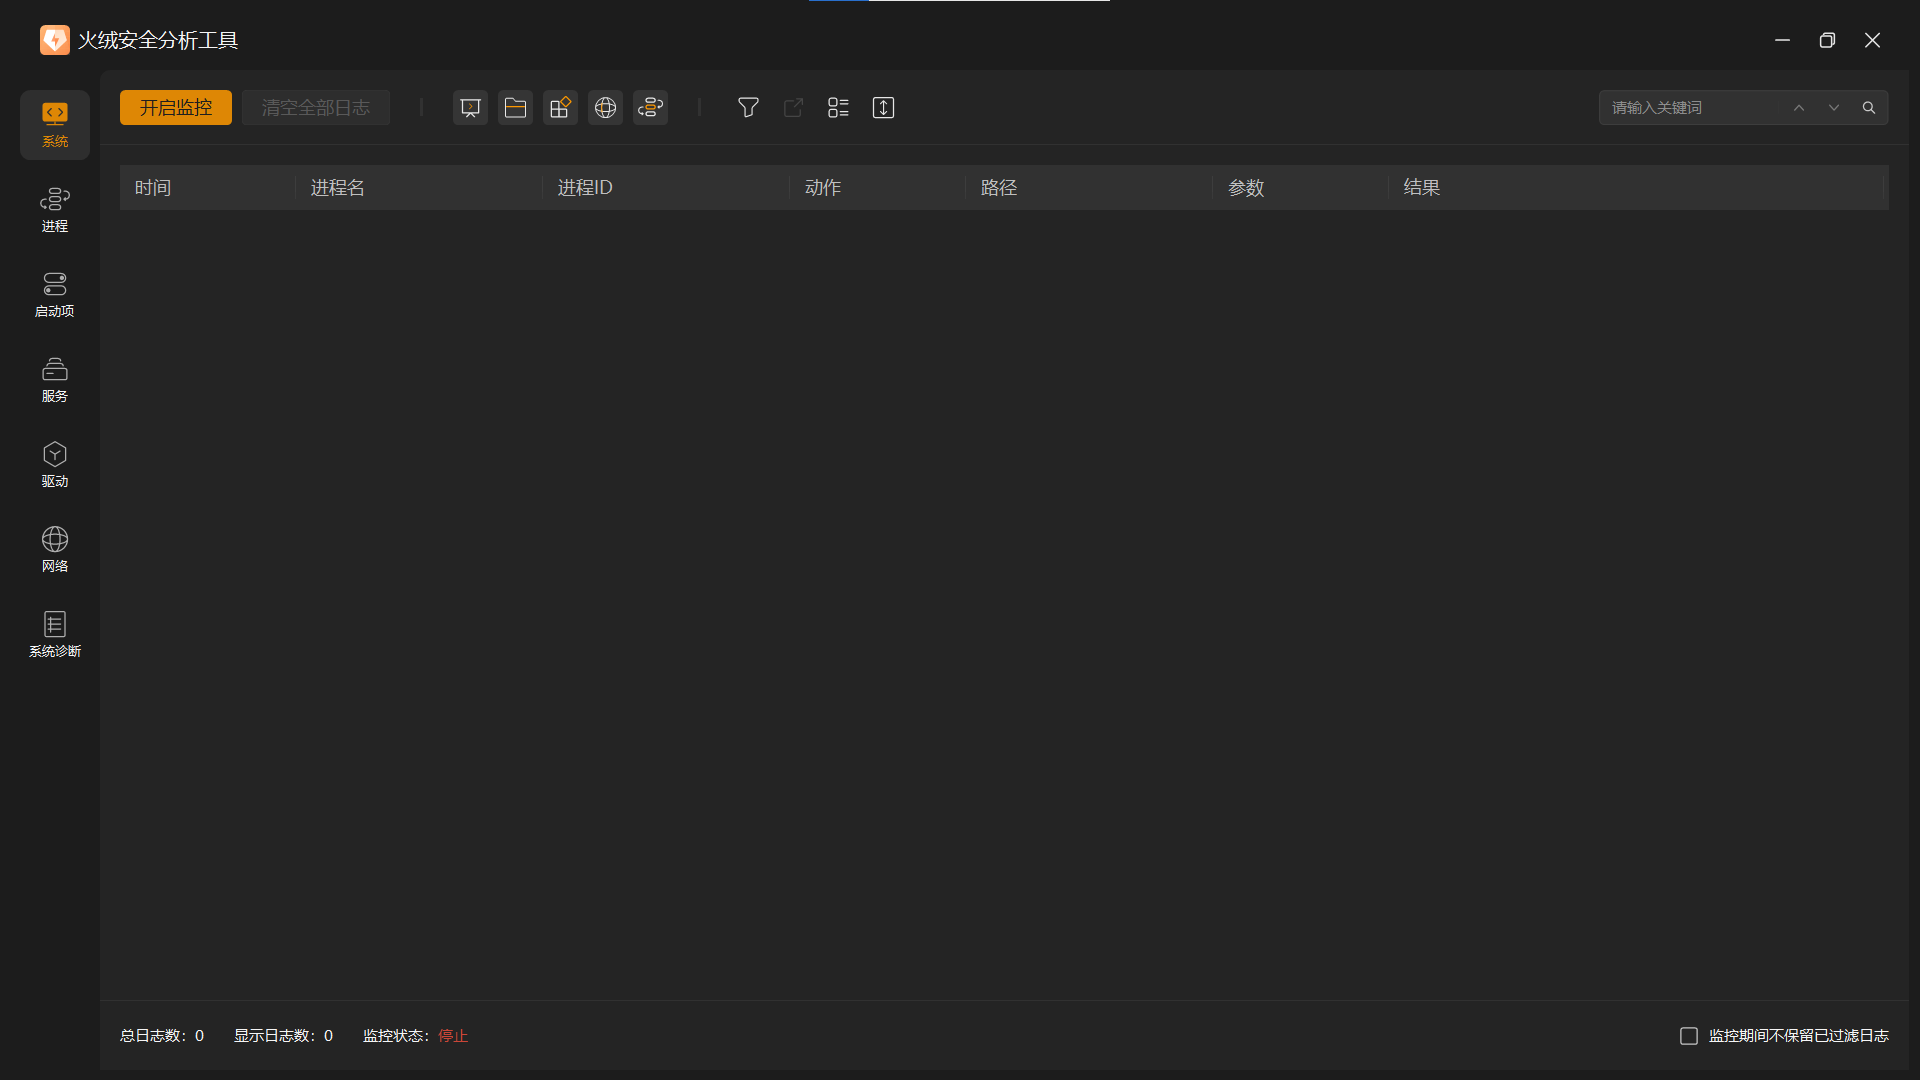This screenshot has height=1080, width=1920.
Task: Click the auto-scroll vertical arrows icon
Action: pos(883,108)
